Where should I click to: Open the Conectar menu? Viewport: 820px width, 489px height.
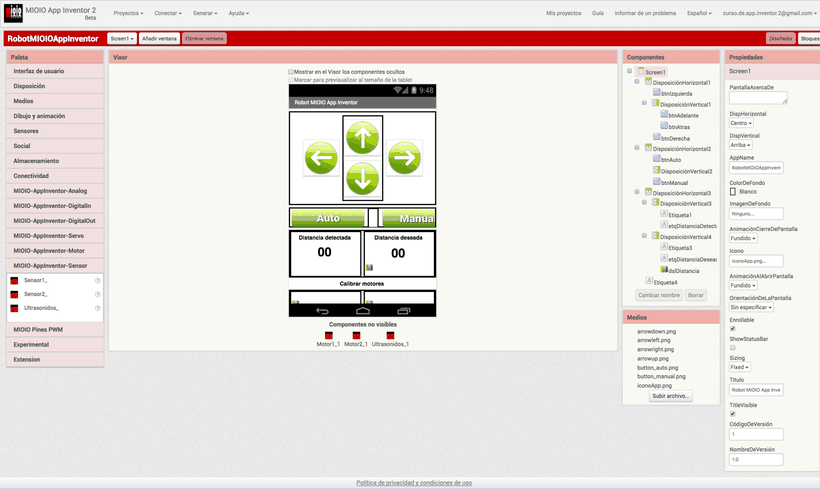[168, 13]
